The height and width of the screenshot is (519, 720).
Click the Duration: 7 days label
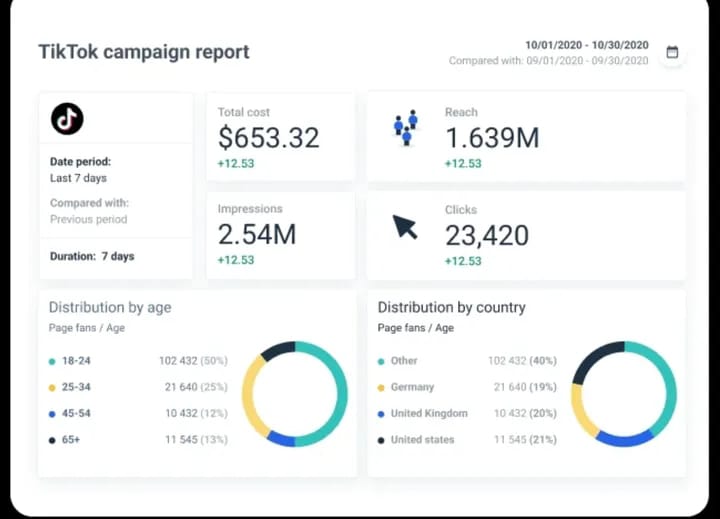(x=92, y=256)
